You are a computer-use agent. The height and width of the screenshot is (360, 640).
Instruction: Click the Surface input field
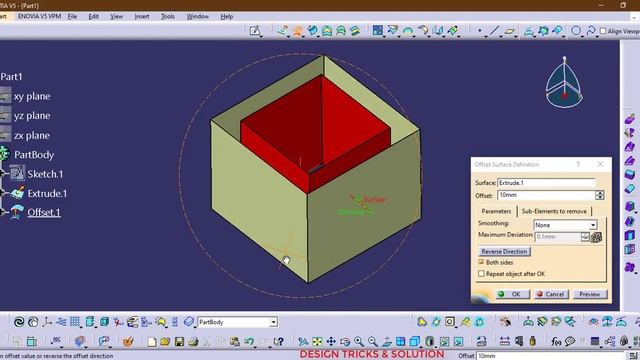pyautogui.click(x=546, y=183)
